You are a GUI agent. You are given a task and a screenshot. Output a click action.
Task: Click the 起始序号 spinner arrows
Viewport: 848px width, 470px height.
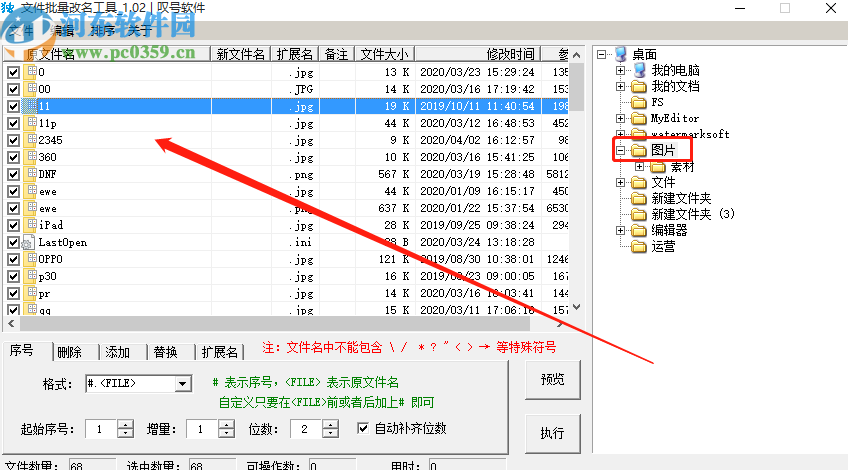tap(125, 429)
